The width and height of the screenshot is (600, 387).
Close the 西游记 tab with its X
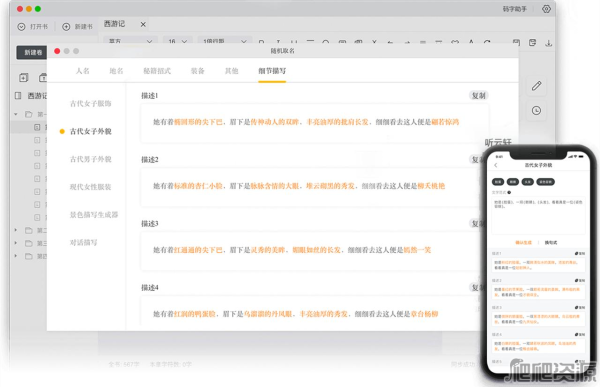(143, 24)
